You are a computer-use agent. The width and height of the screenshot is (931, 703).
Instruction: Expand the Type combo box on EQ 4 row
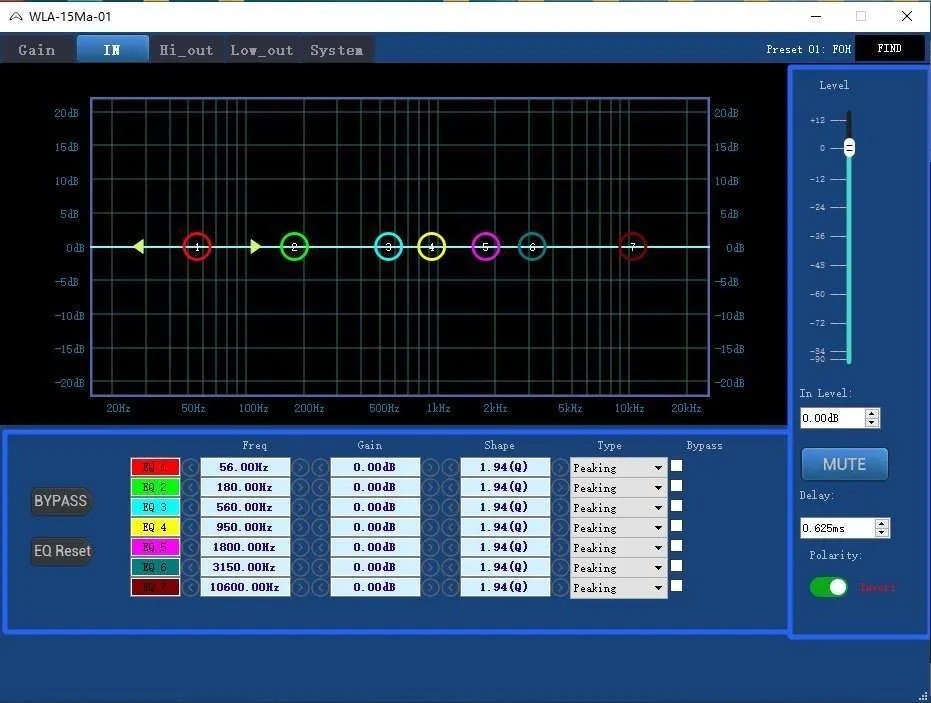[x=618, y=528]
